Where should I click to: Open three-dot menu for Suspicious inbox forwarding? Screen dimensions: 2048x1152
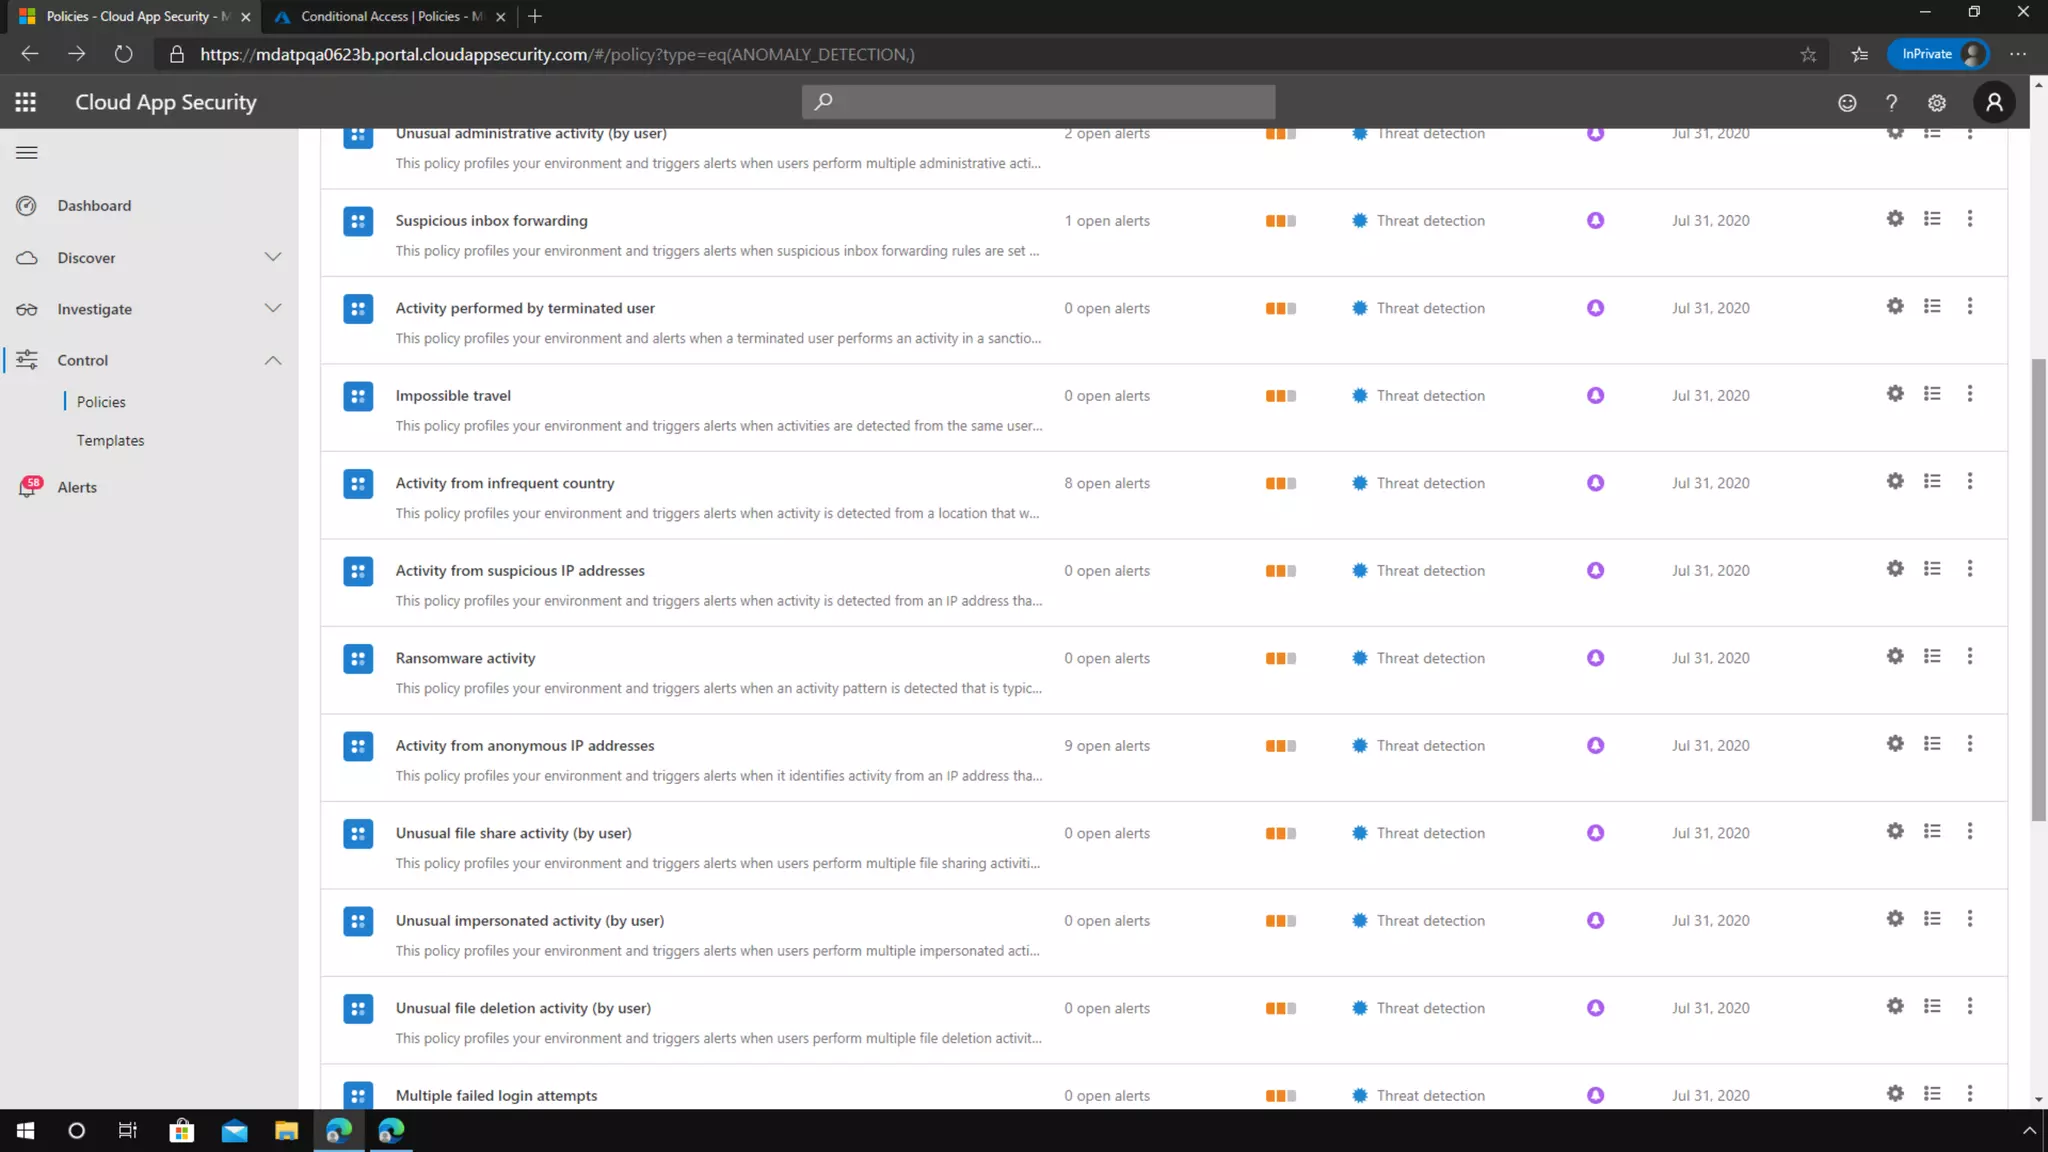click(x=1970, y=219)
